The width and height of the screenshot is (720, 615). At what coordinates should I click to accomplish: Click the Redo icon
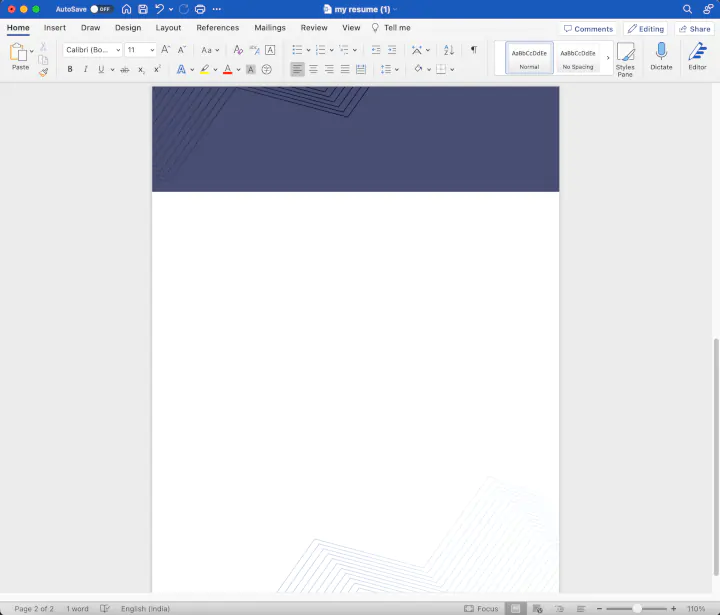click(x=184, y=9)
